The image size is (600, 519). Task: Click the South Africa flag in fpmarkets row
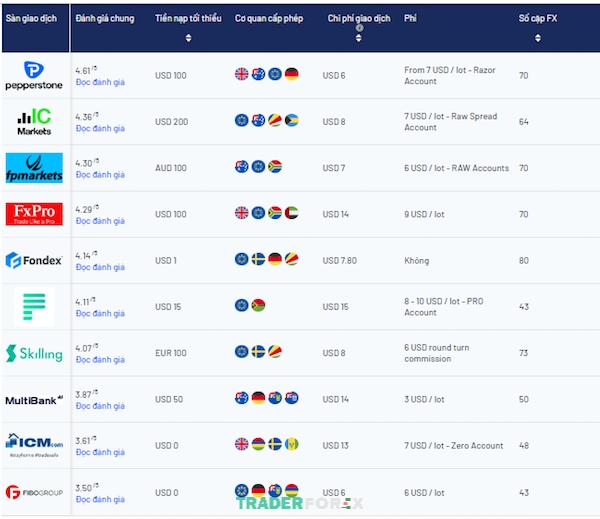(275, 166)
